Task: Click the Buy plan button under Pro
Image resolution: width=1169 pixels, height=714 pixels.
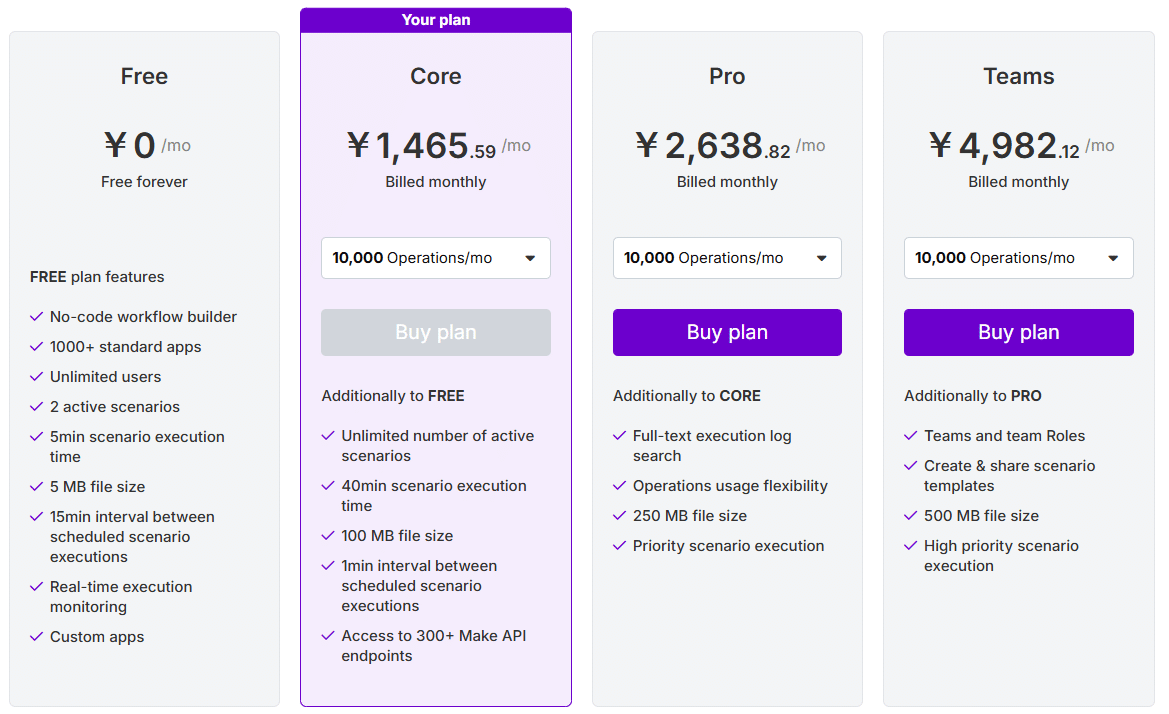Action: tap(727, 332)
